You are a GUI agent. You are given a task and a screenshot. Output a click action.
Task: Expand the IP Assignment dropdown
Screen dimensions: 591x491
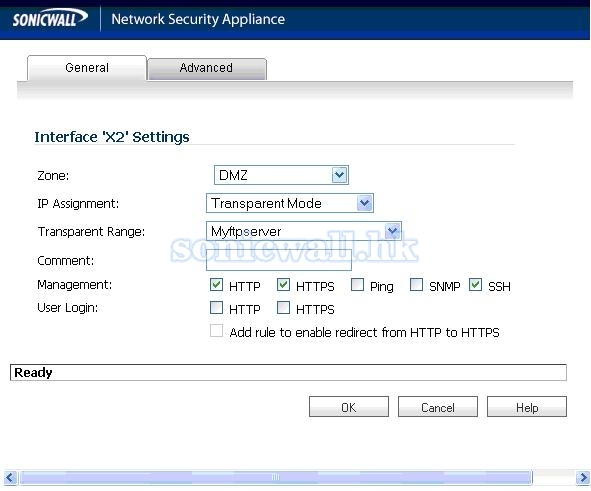click(364, 203)
